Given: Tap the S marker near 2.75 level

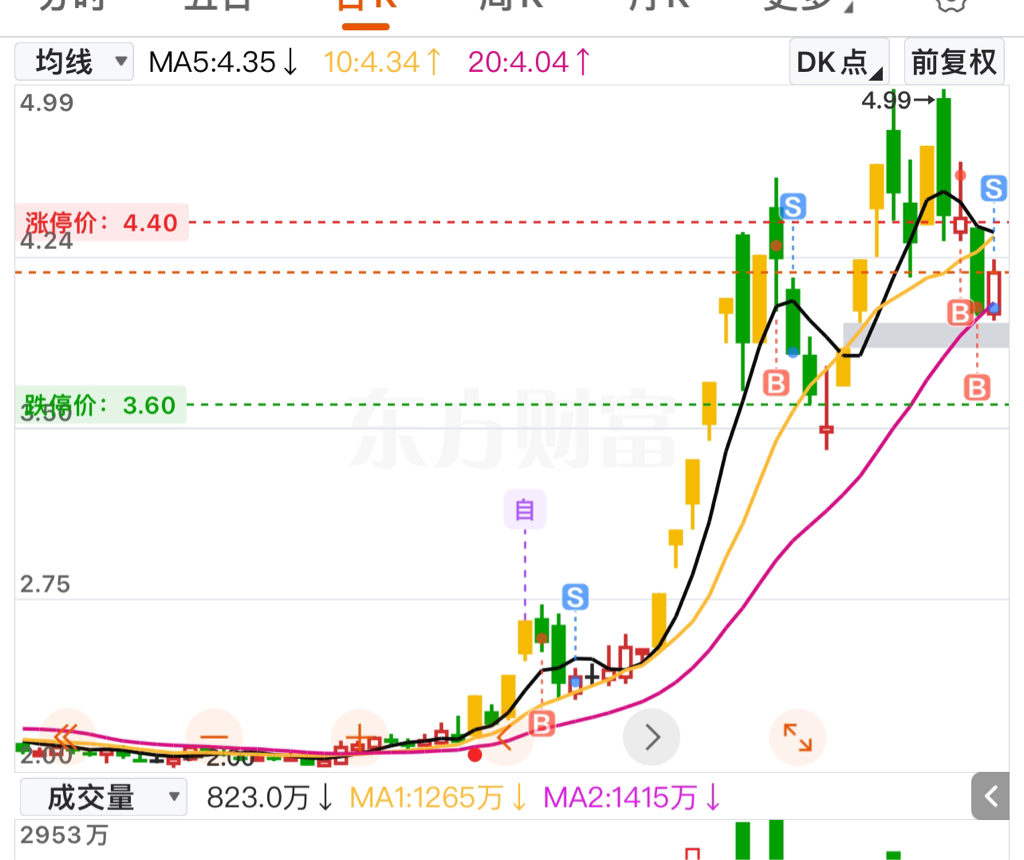Looking at the screenshot, I should pyautogui.click(x=575, y=597).
